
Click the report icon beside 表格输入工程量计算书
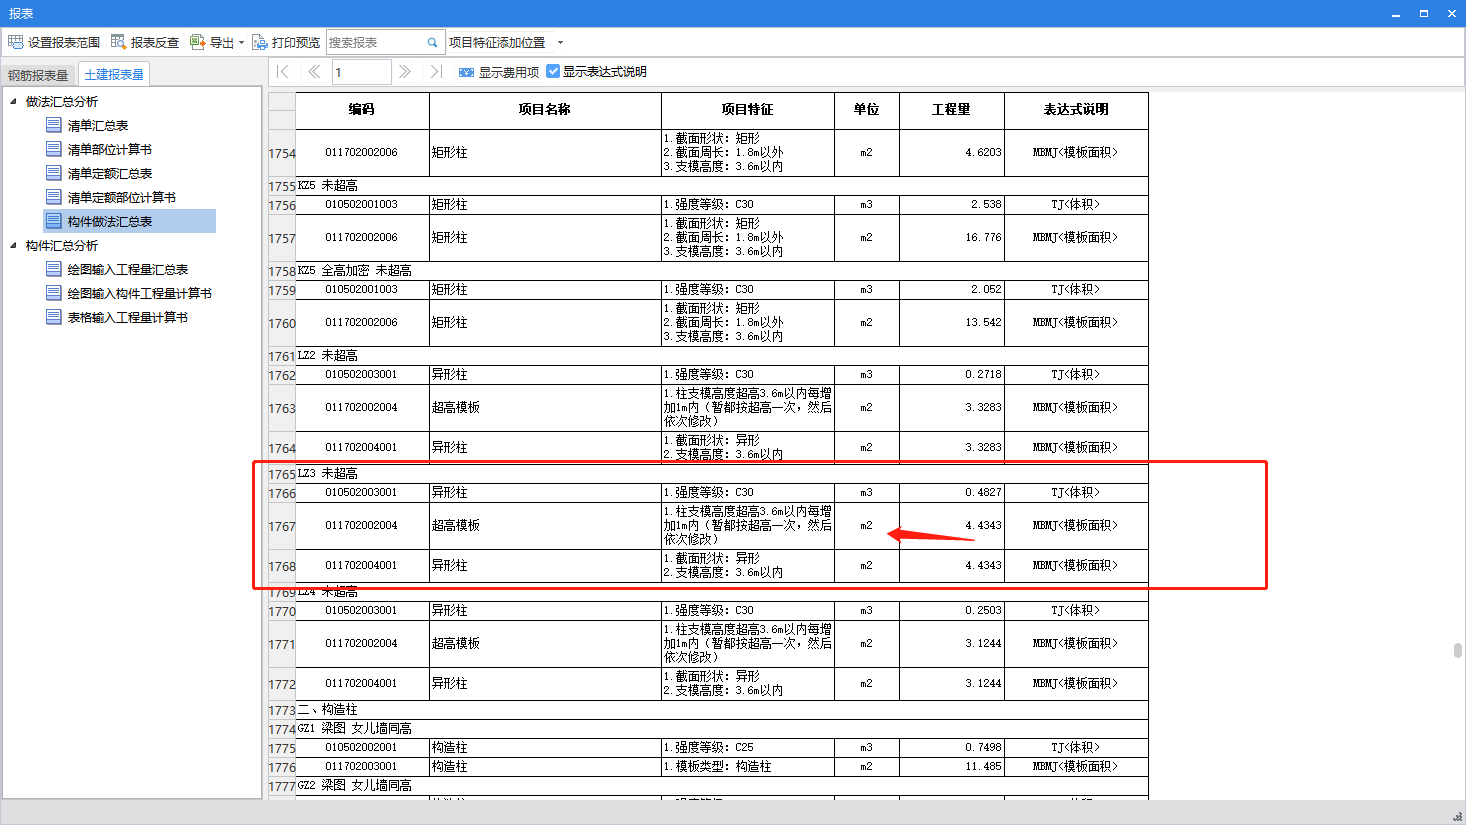[x=54, y=317]
